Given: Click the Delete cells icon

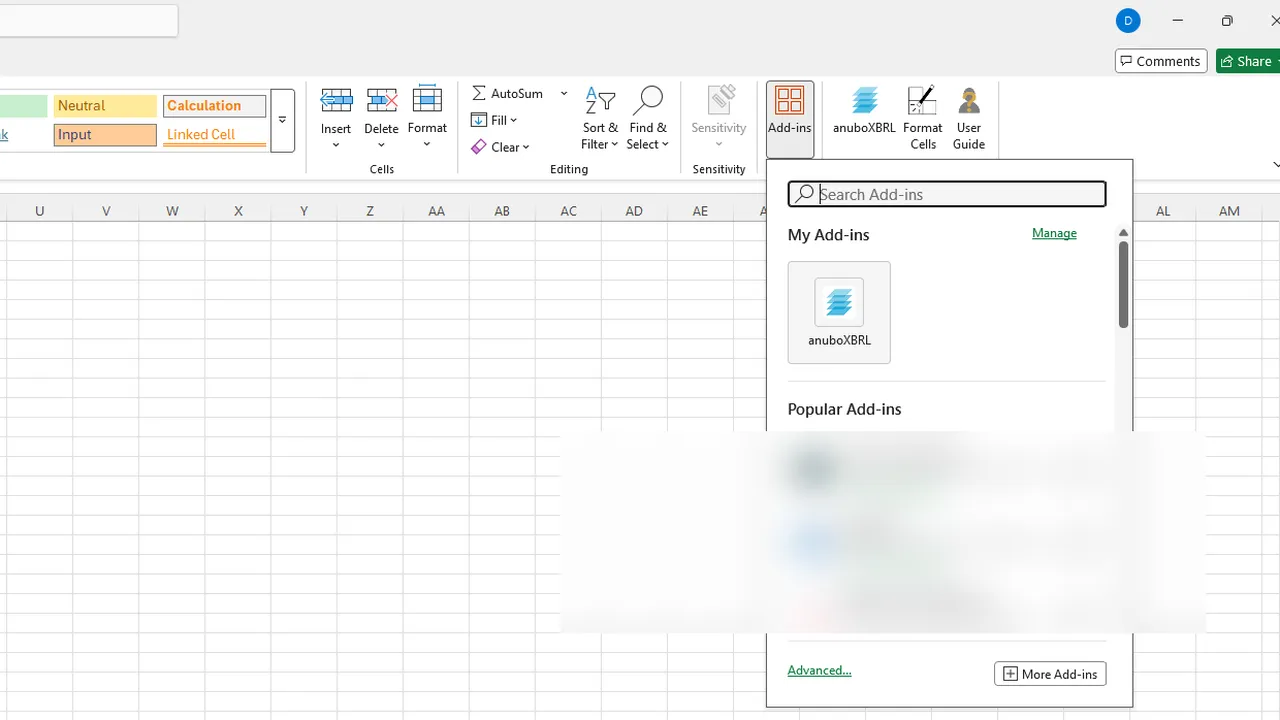Looking at the screenshot, I should pyautogui.click(x=381, y=100).
